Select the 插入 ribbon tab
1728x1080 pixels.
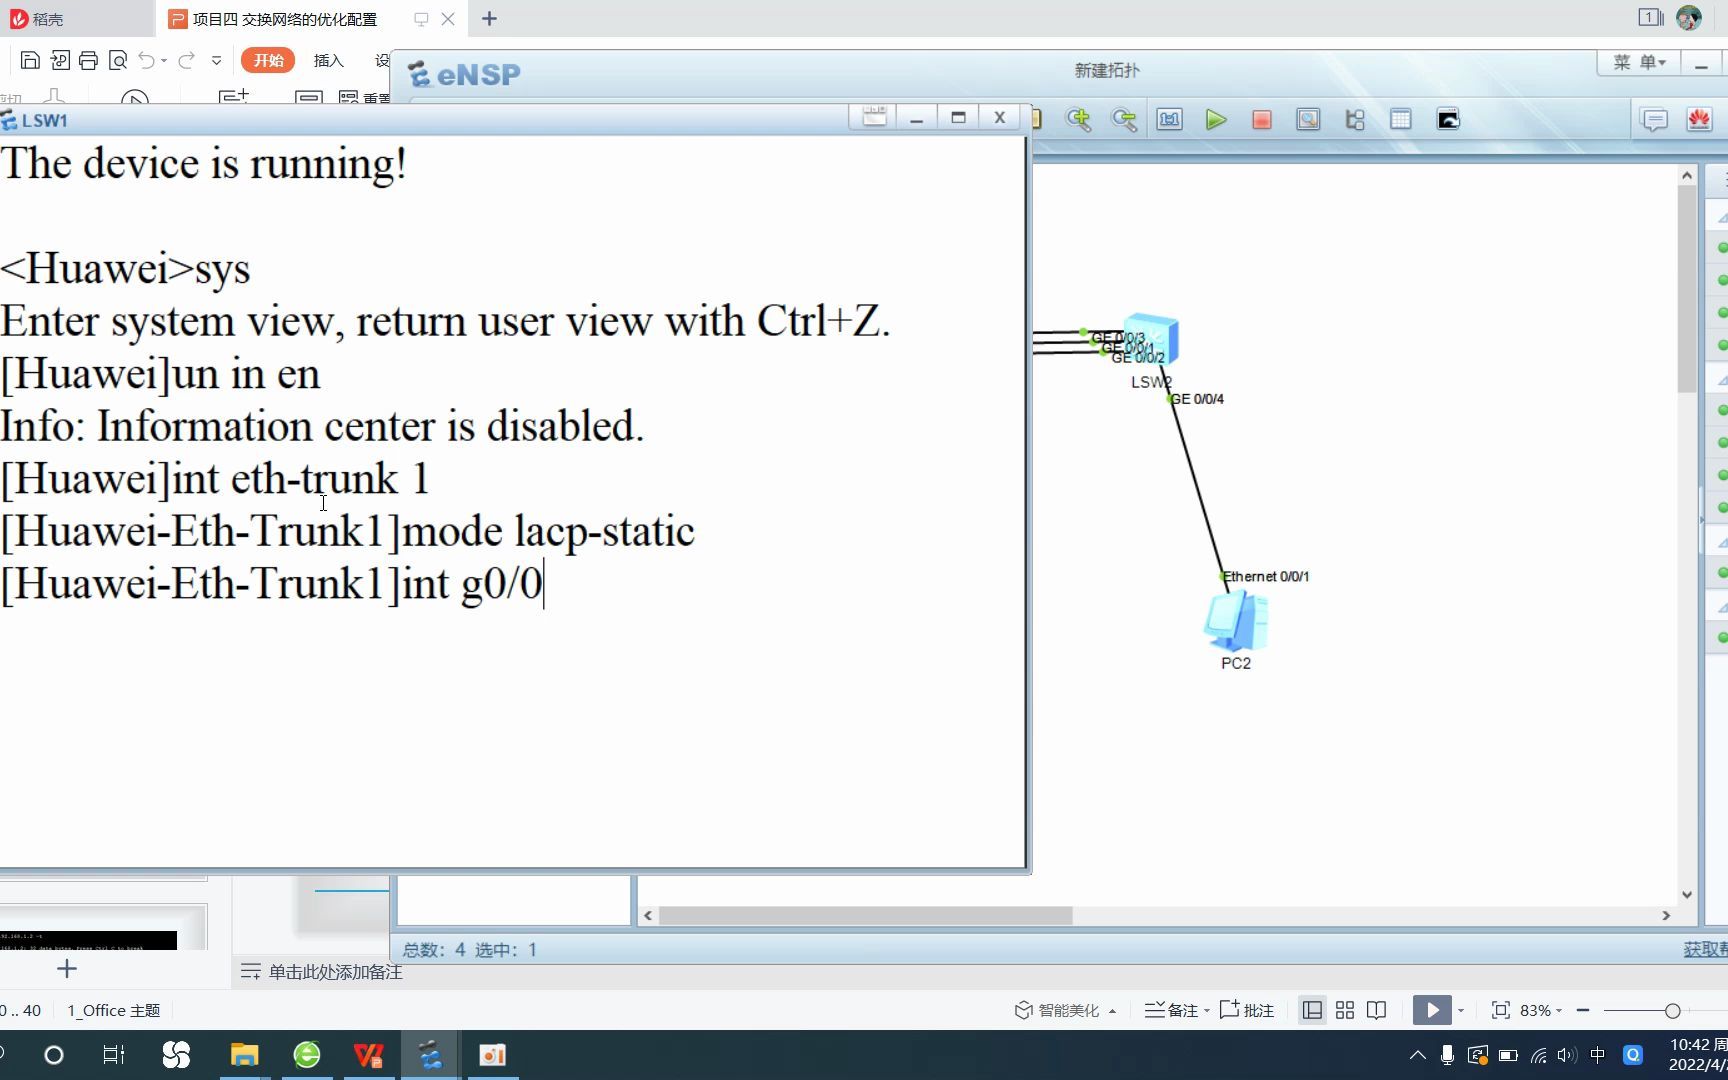(328, 61)
